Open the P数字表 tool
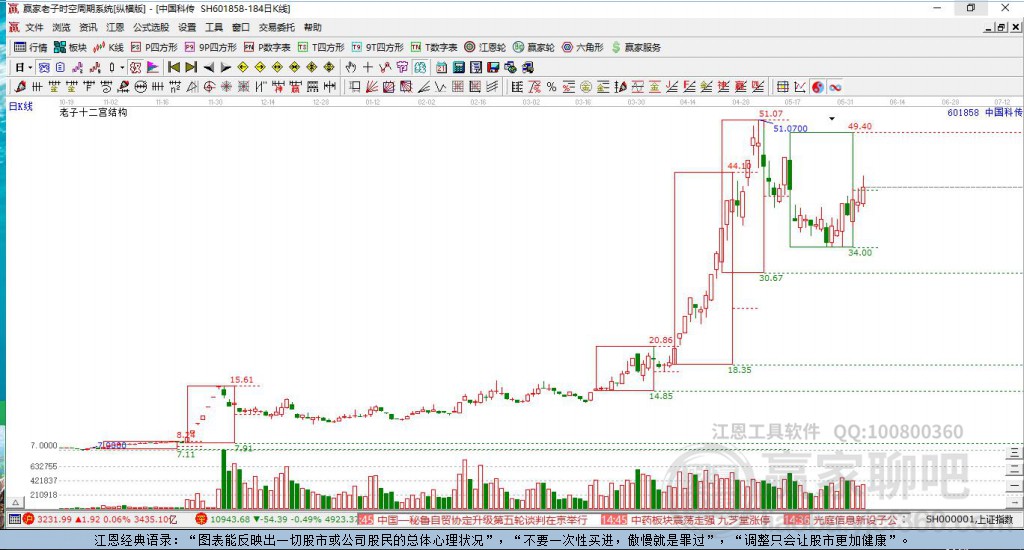Screen dimensions: 1024x550 267,47
